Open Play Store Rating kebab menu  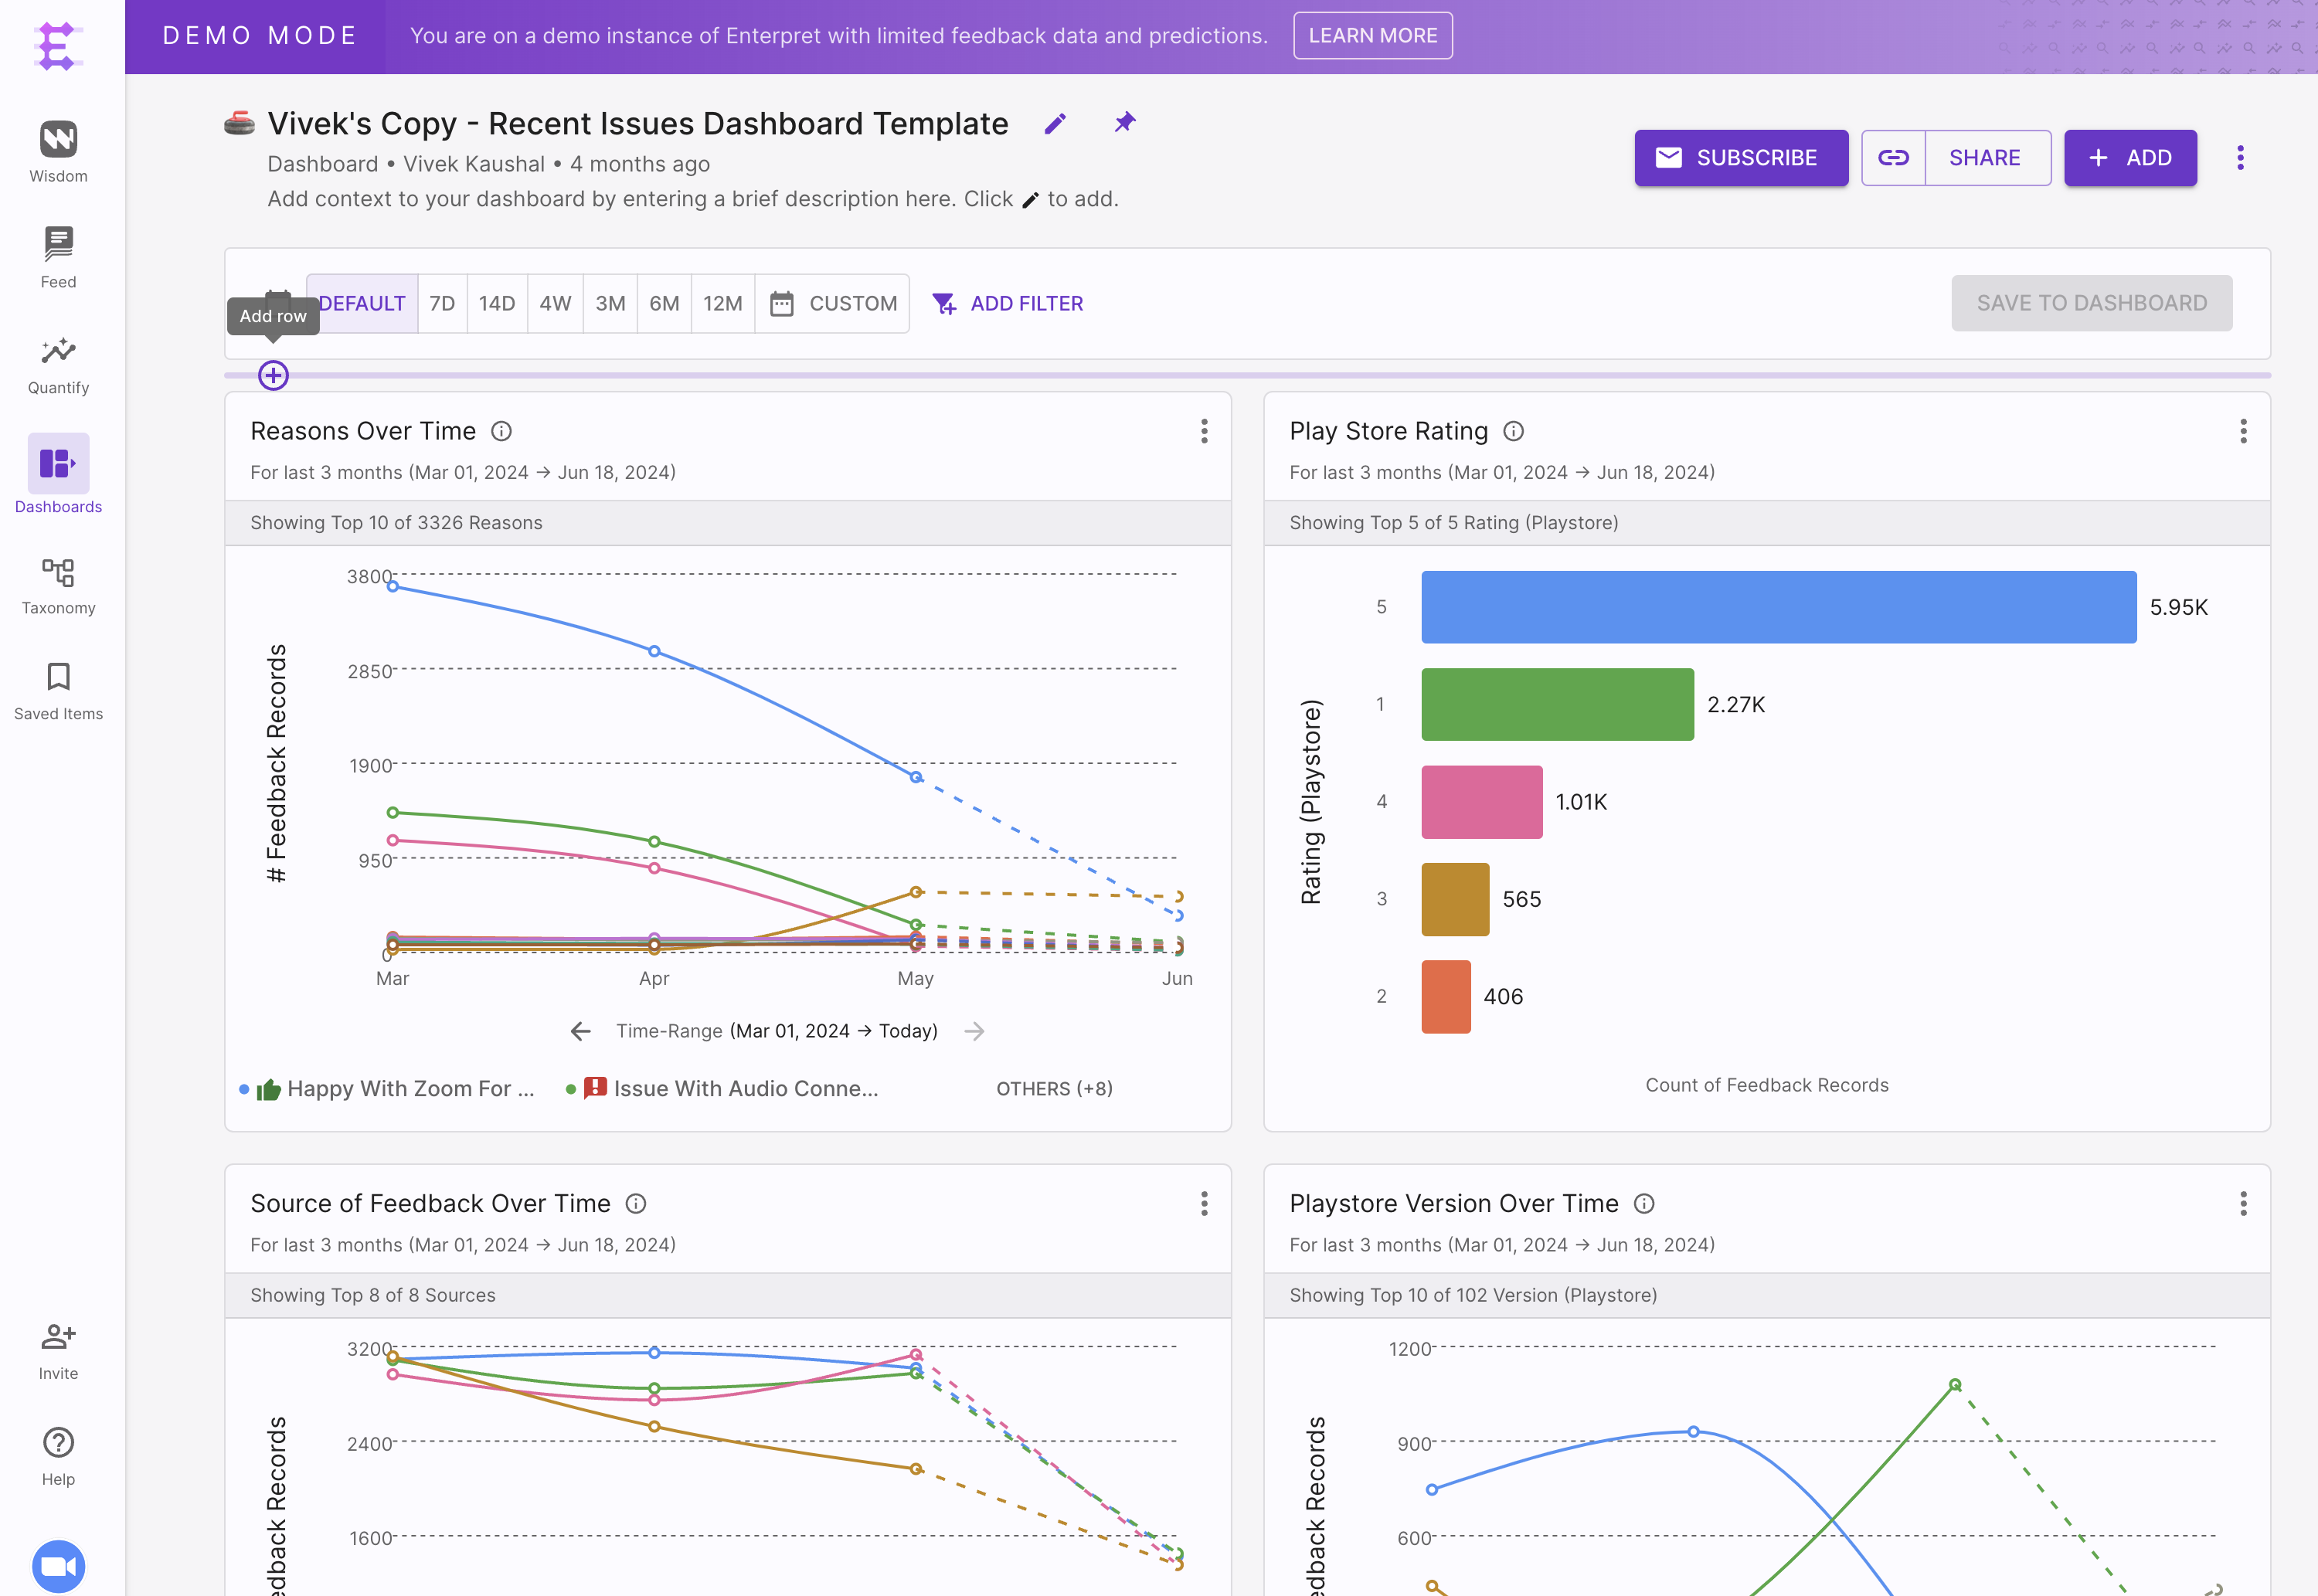pyautogui.click(x=2243, y=431)
